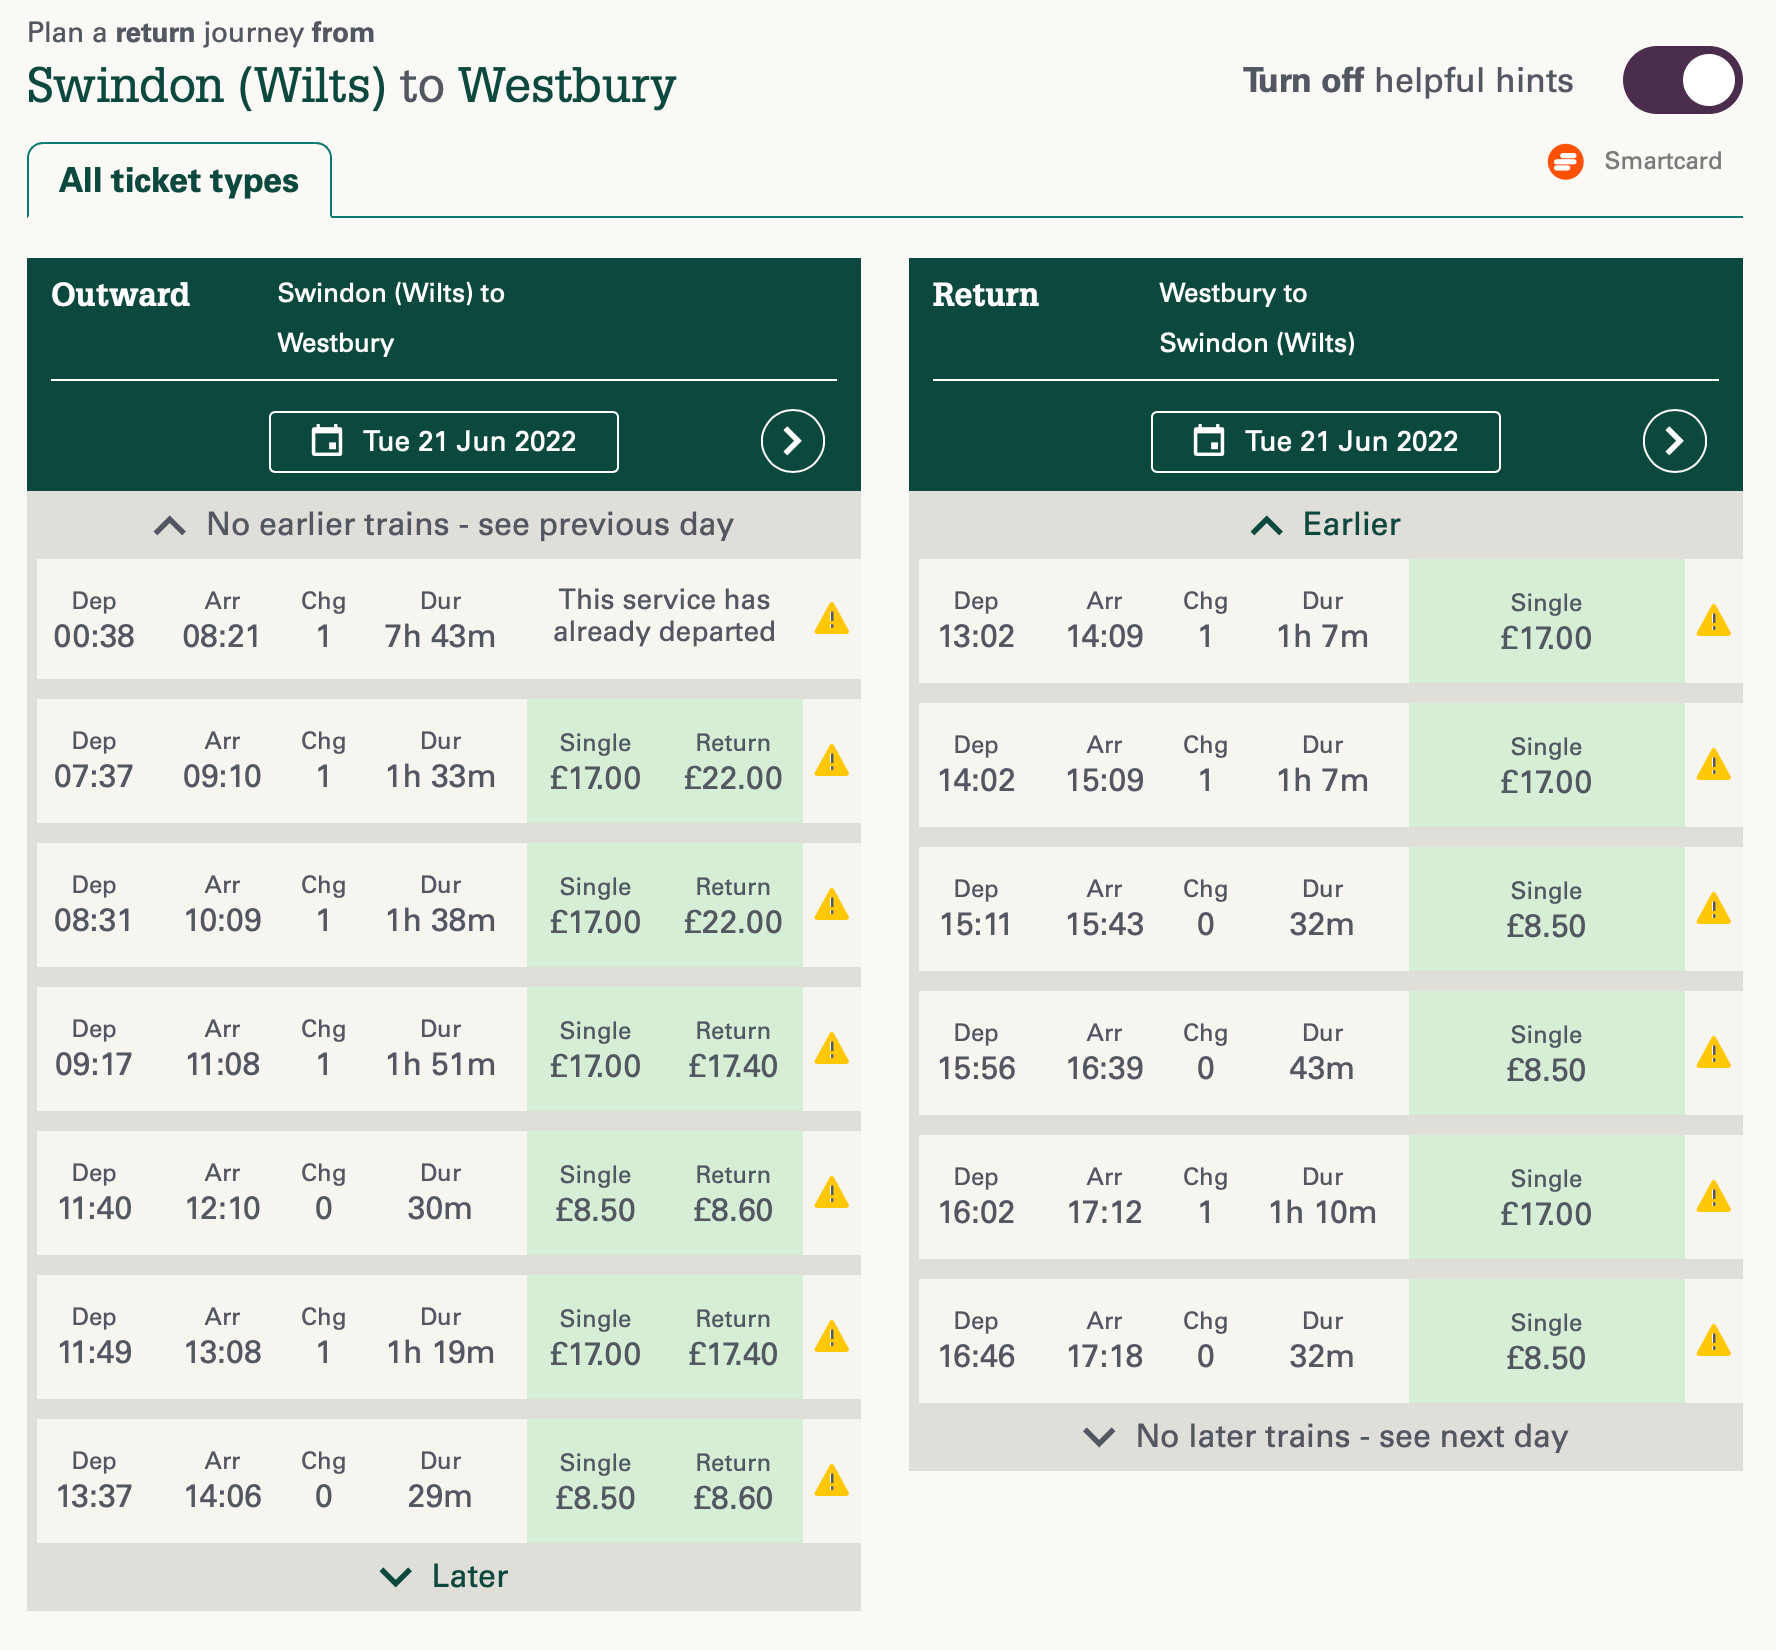Select the All ticket types tab
This screenshot has height=1650, width=1776.
pyautogui.click(x=179, y=181)
